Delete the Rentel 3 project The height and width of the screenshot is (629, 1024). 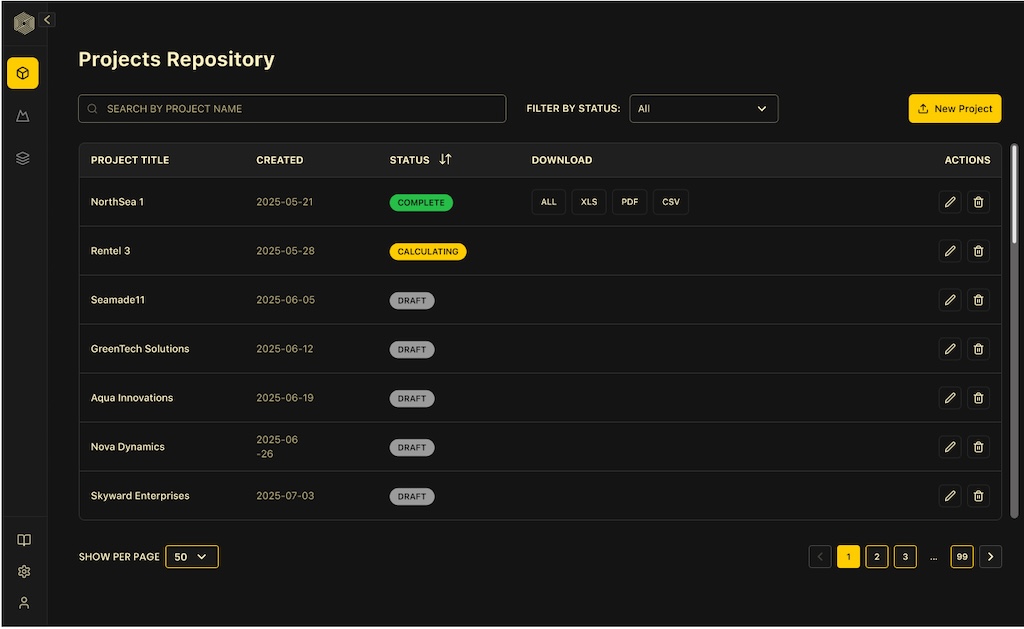(x=978, y=251)
